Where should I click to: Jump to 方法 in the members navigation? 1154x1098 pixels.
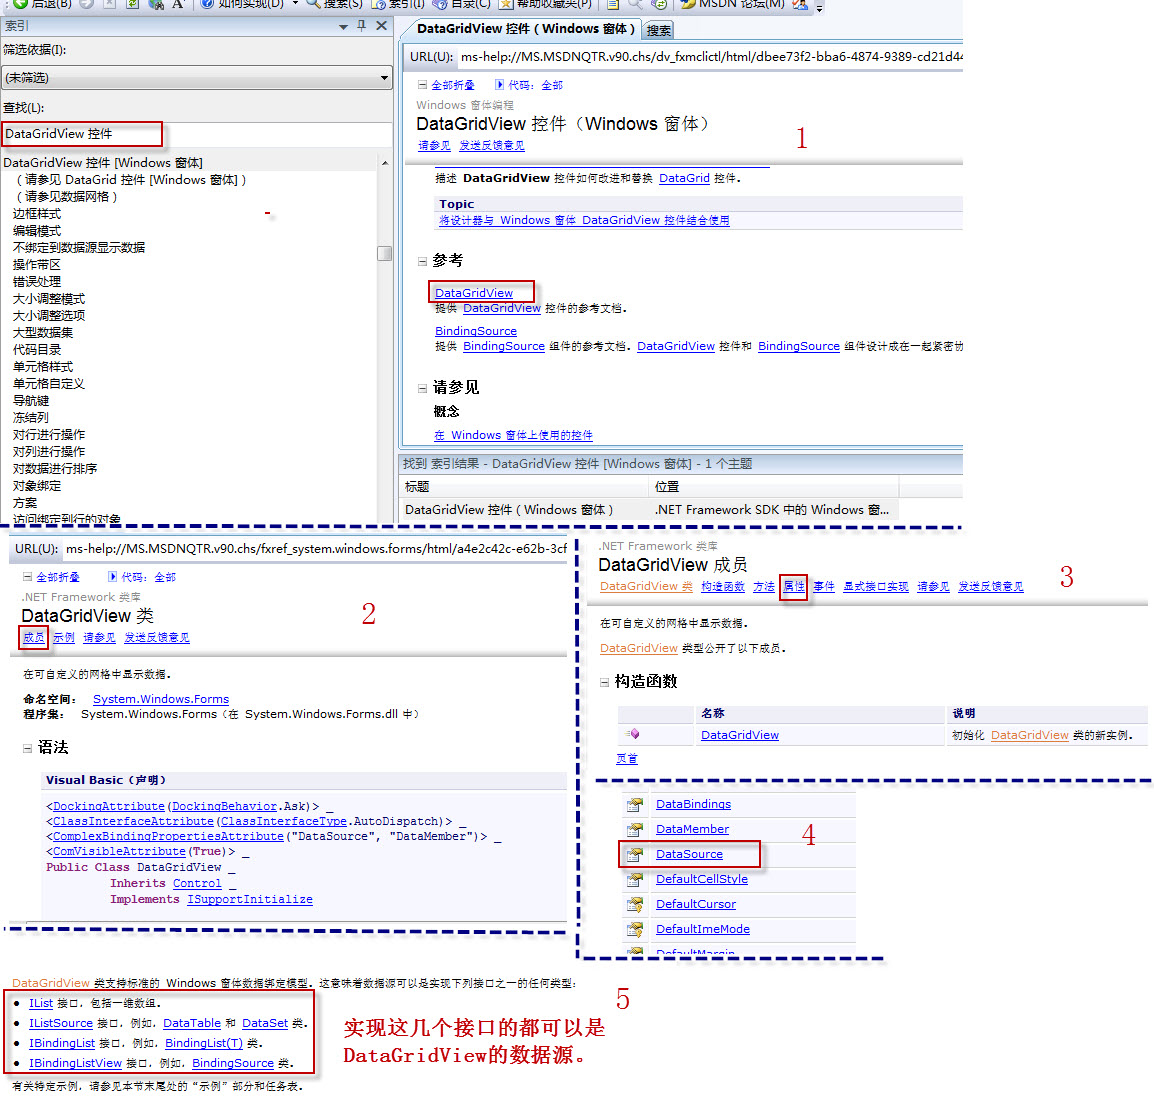pos(764,587)
